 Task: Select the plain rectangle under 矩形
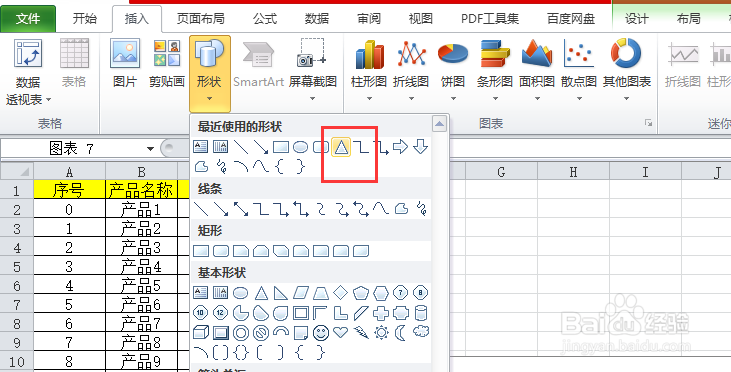pos(200,252)
